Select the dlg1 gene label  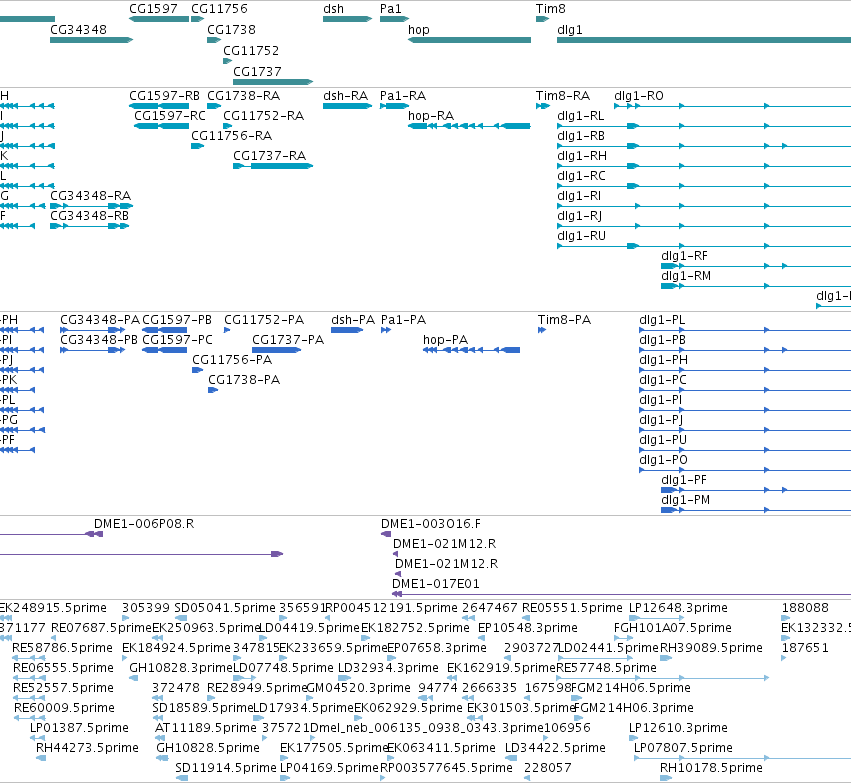pos(569,29)
